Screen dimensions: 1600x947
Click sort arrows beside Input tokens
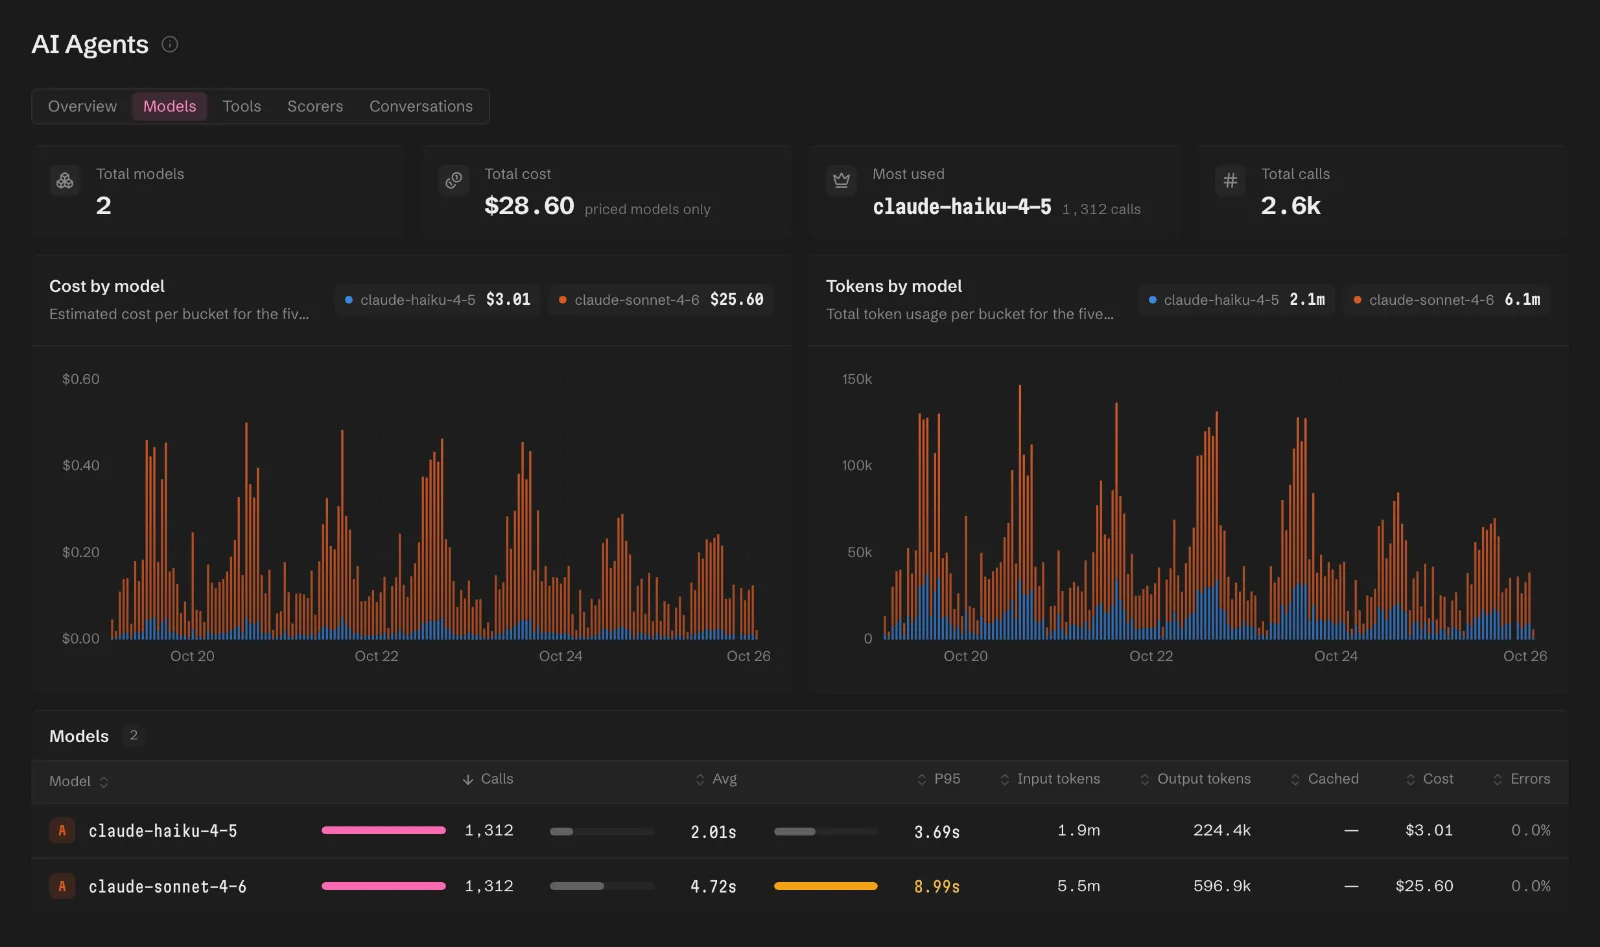[1005, 779]
